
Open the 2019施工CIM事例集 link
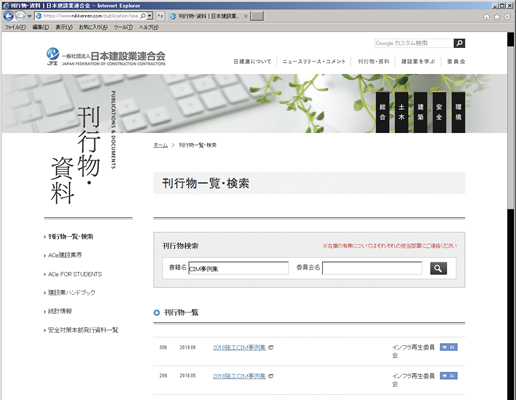pyautogui.click(x=239, y=347)
